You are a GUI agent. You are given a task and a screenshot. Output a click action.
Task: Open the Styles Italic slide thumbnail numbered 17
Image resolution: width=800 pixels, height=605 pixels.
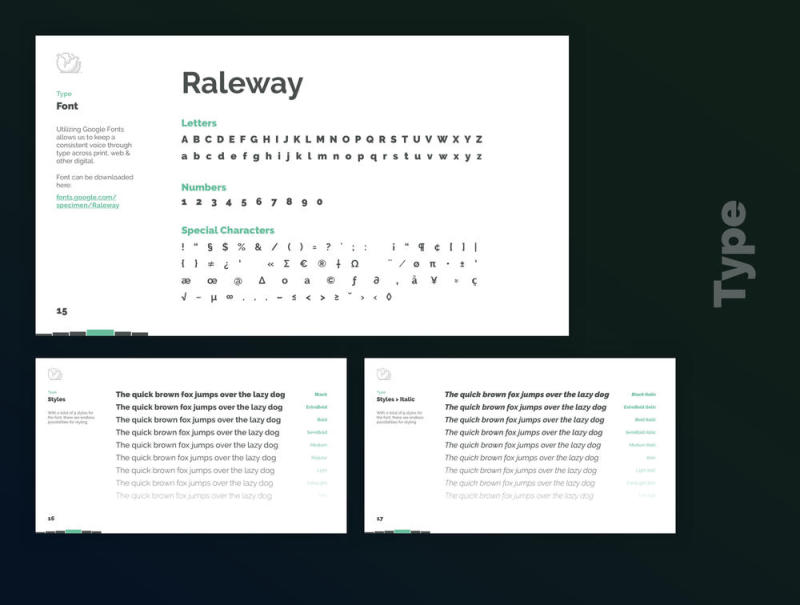pyautogui.click(x=519, y=445)
